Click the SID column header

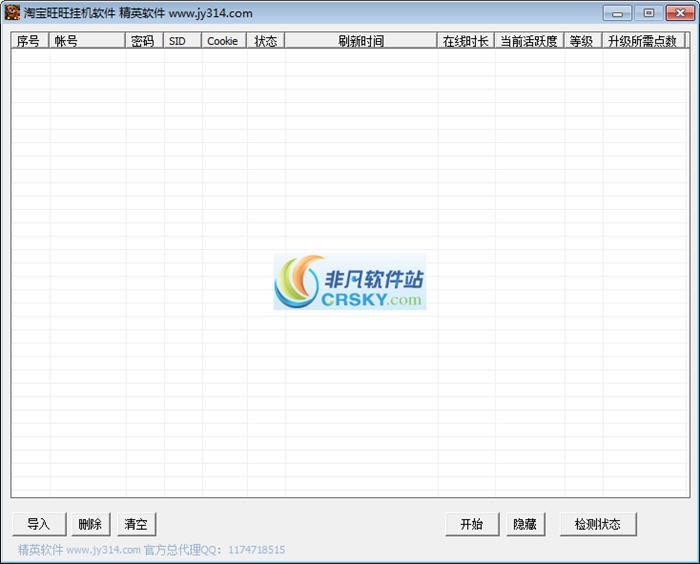tap(183, 41)
